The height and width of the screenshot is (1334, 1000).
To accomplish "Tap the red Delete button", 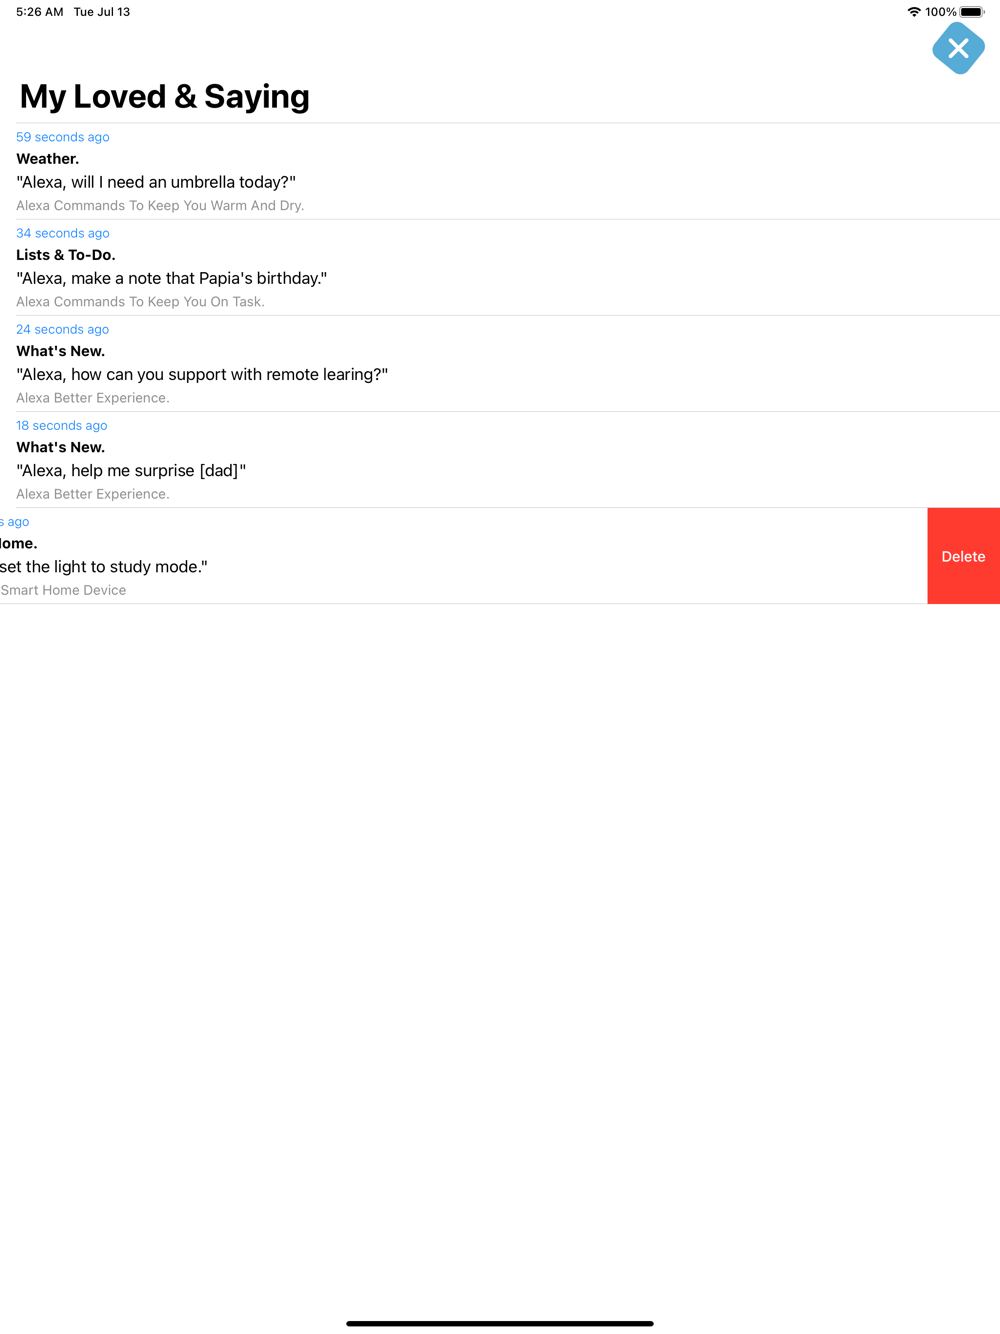I will pyautogui.click(x=963, y=556).
